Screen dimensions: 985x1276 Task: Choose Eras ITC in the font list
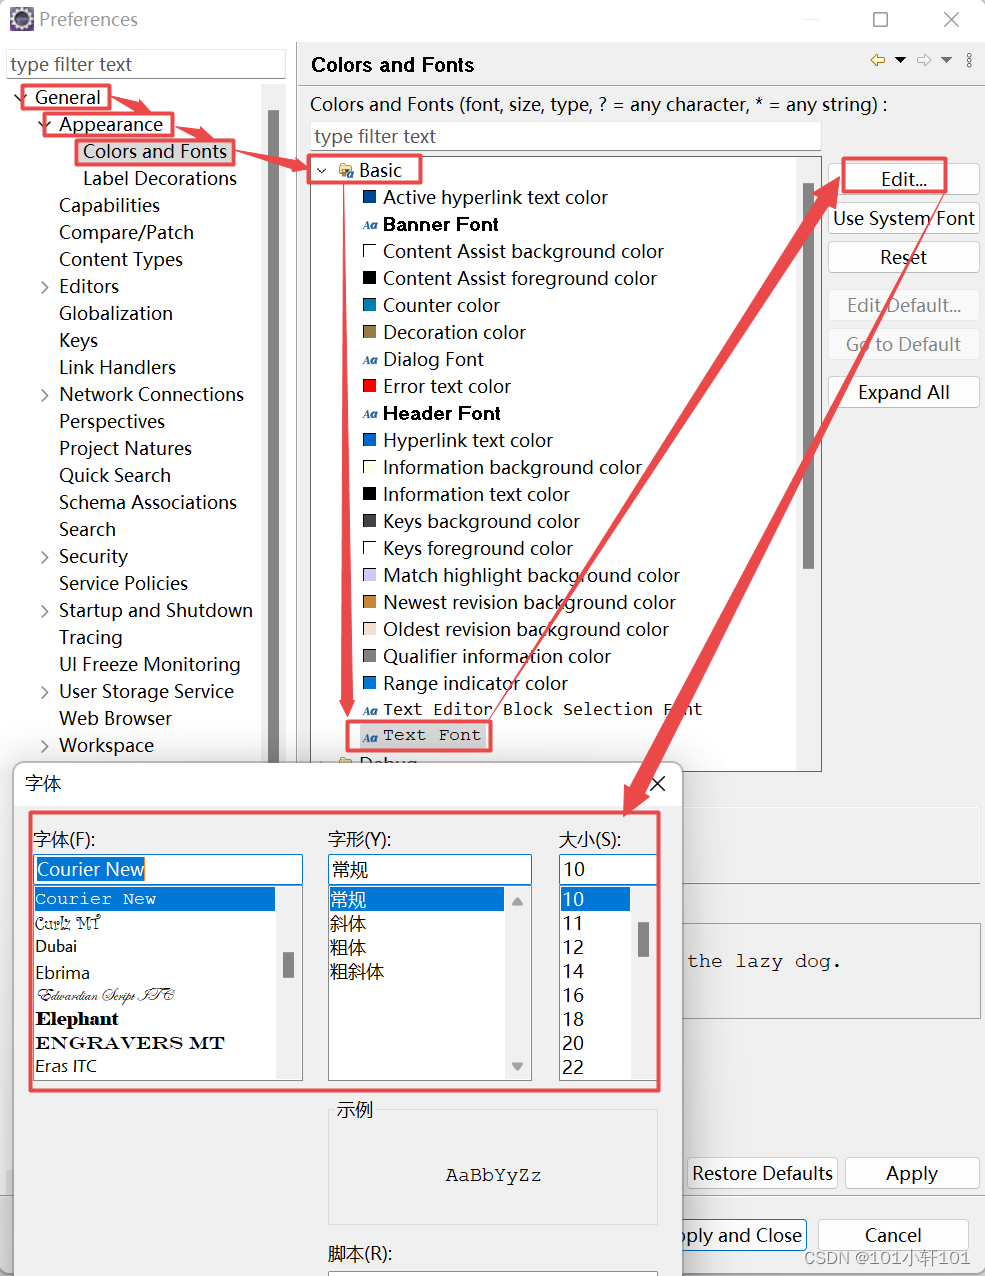(66, 1066)
